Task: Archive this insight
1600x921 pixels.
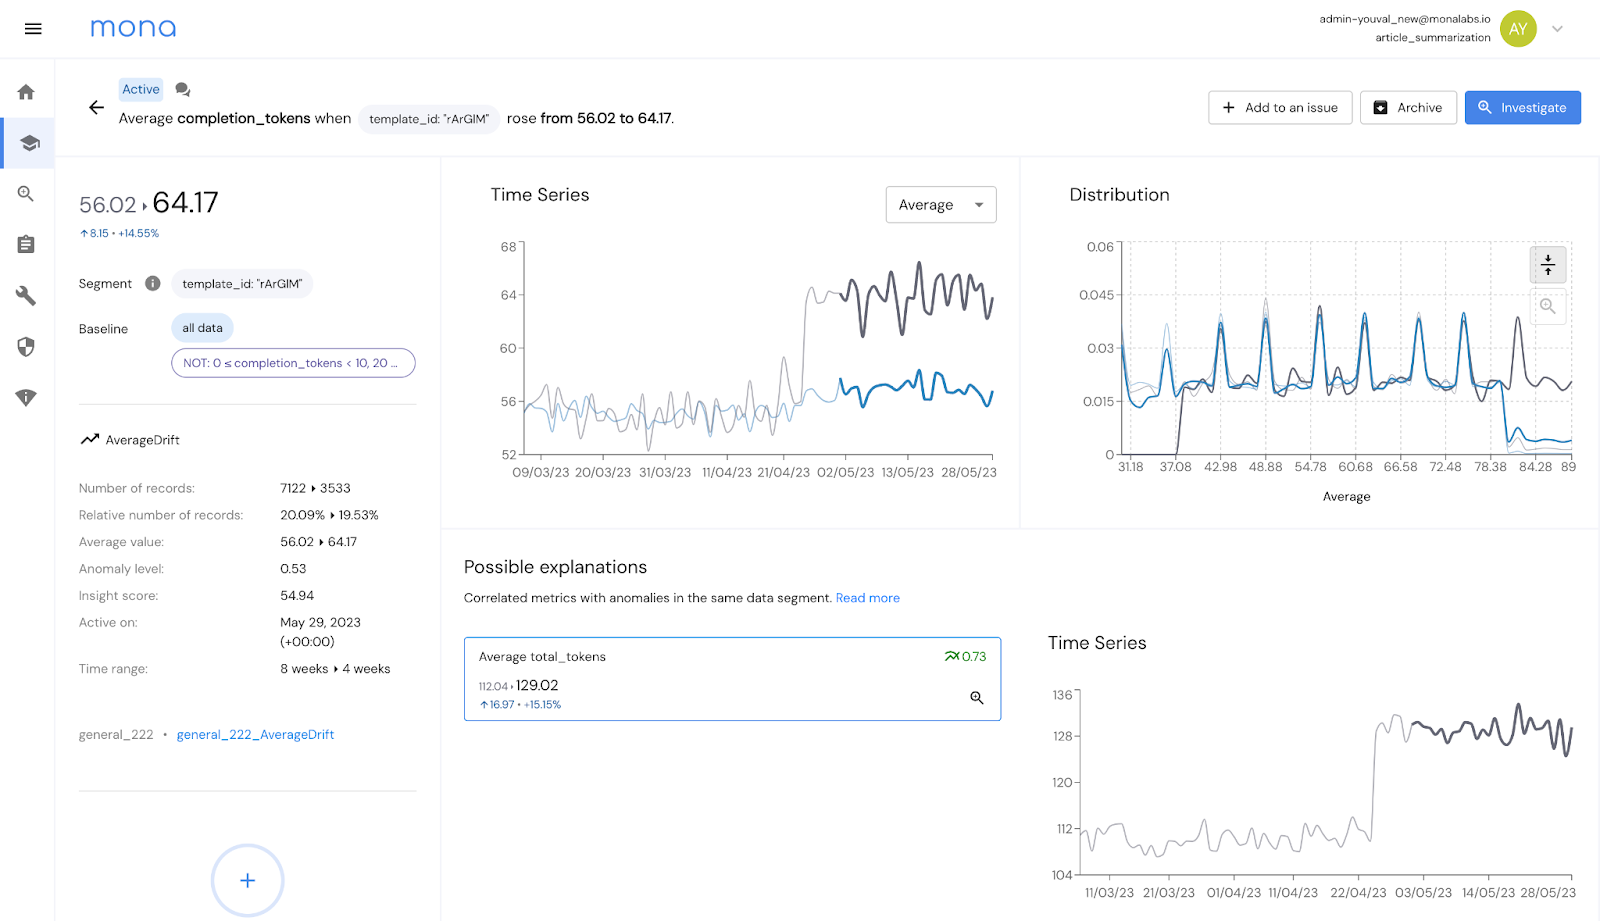Action: click(1407, 108)
